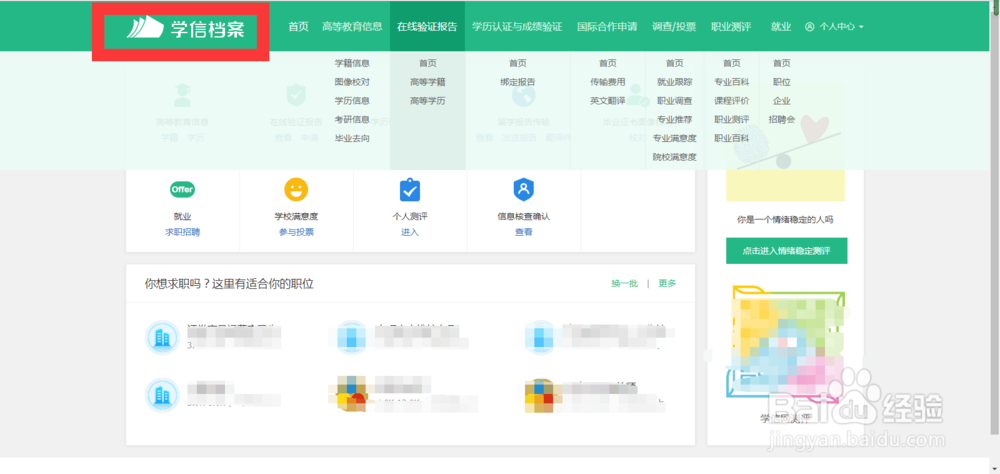Click the 进入 link under 个人测评
Screen dimensions: 1000x474
click(409, 232)
